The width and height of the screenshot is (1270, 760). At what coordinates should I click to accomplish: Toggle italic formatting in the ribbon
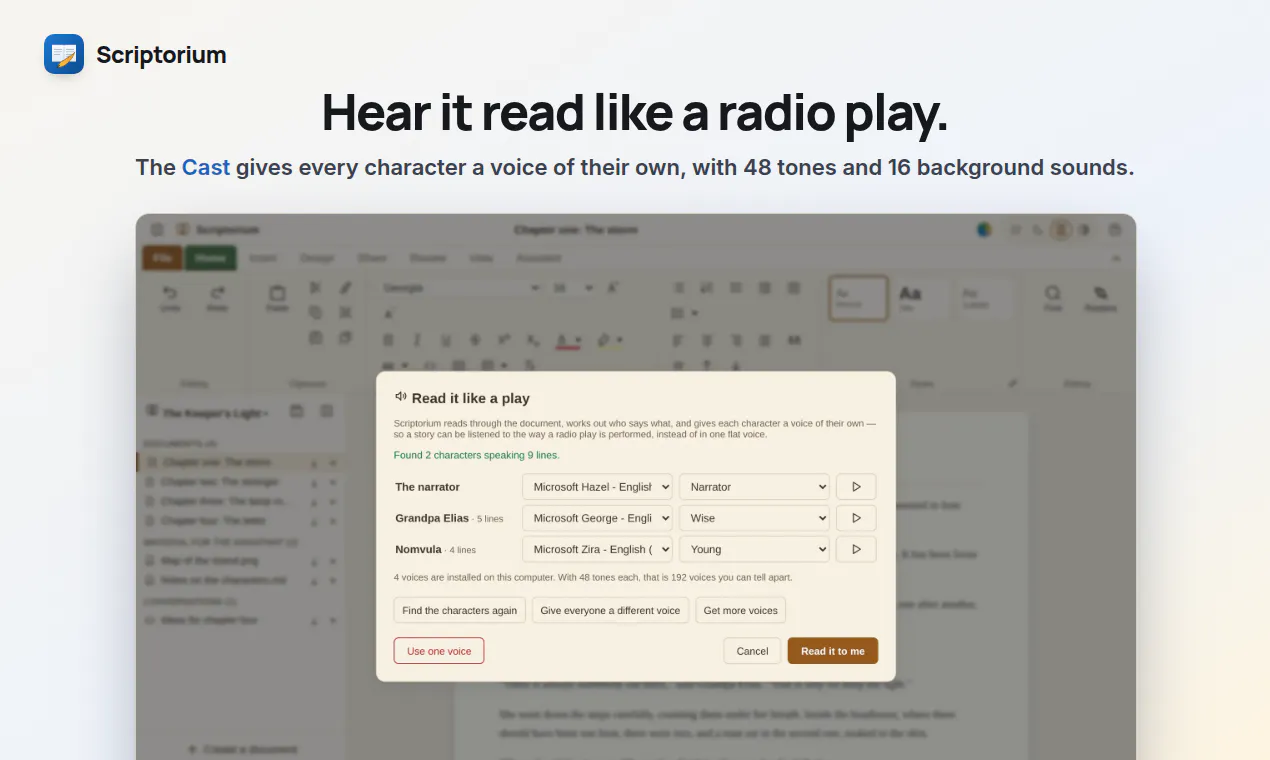click(417, 340)
